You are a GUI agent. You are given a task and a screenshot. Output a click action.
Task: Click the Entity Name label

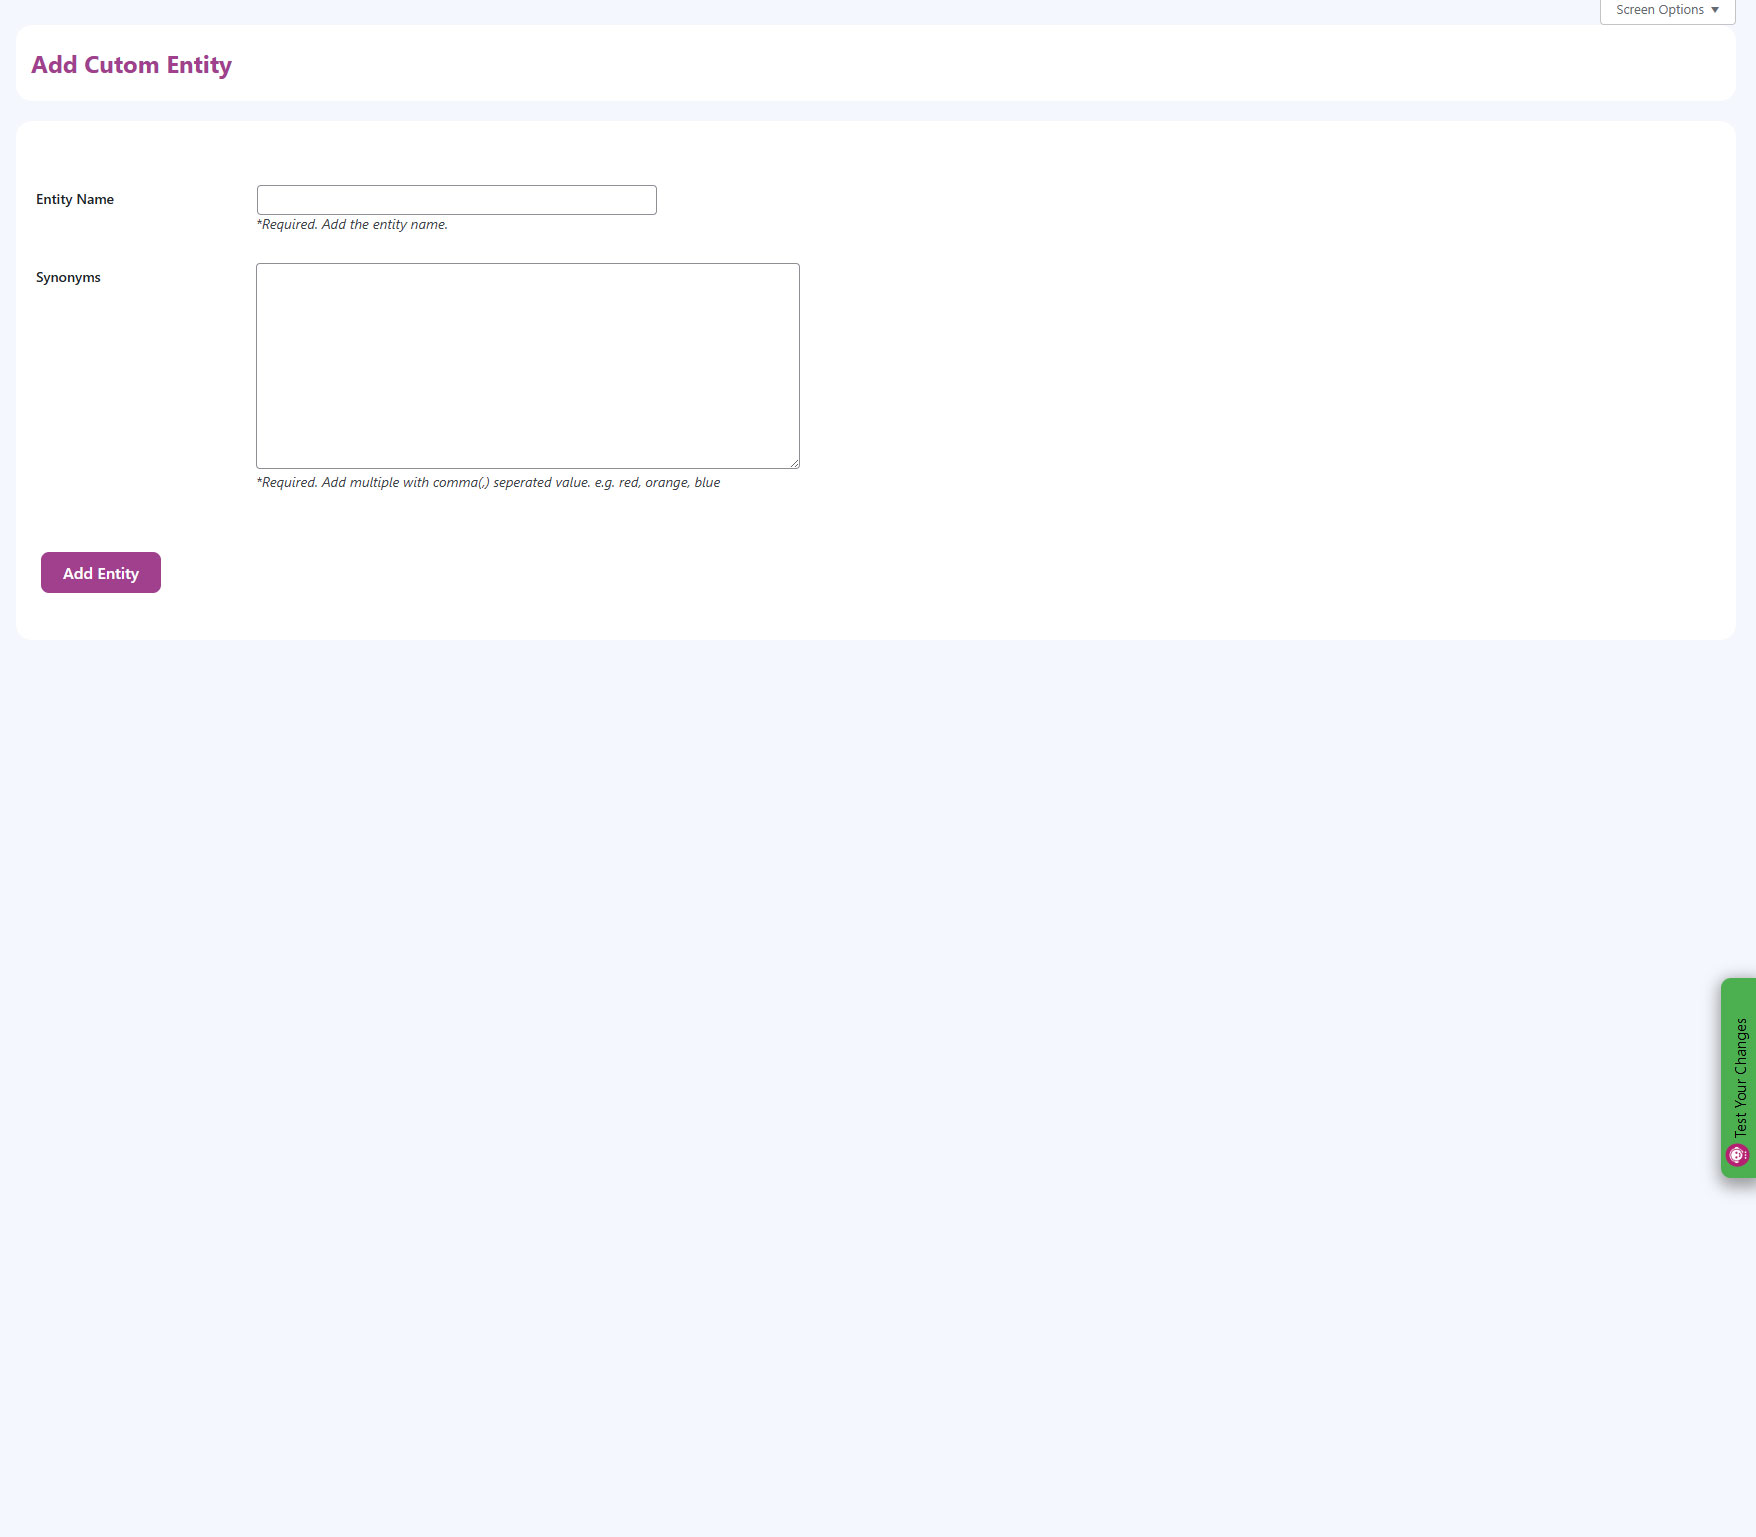[75, 199]
